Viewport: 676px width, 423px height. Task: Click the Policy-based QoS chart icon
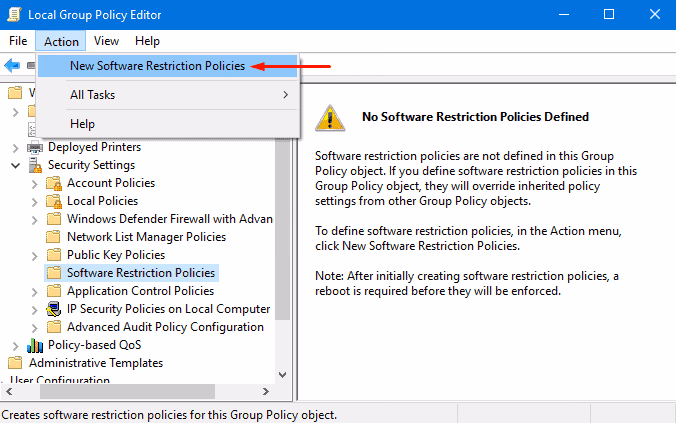click(x=35, y=345)
